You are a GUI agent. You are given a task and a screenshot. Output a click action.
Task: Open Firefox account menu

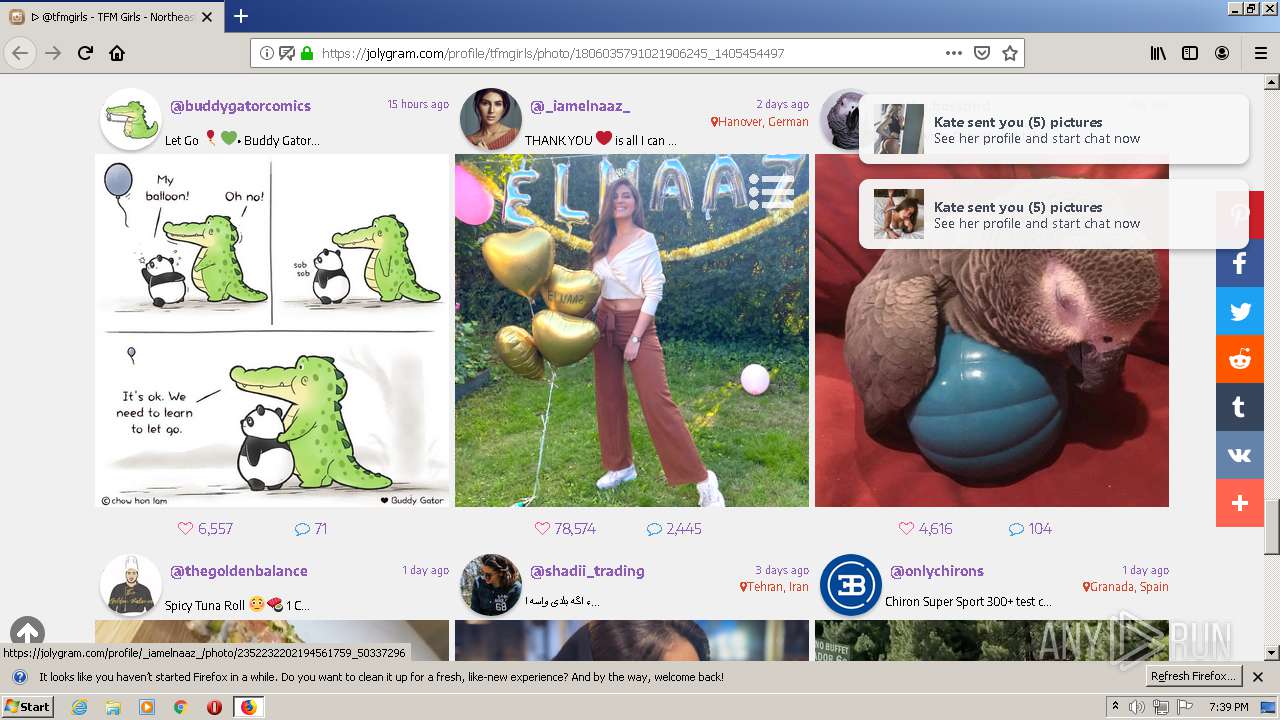pos(1222,53)
